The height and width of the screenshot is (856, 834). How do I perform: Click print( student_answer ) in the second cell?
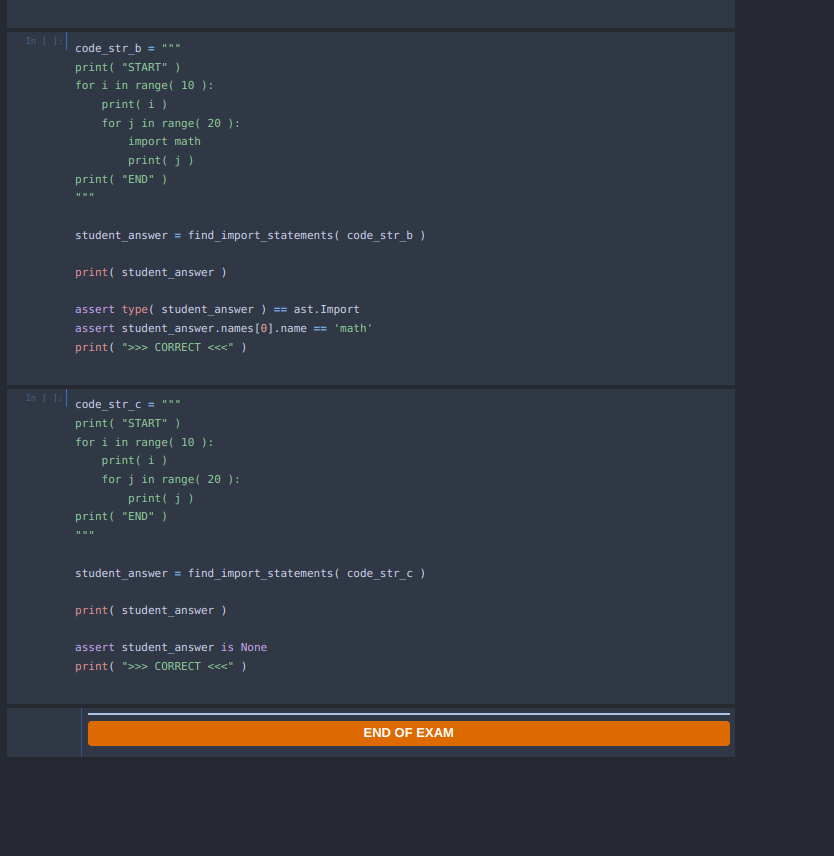[151, 610]
